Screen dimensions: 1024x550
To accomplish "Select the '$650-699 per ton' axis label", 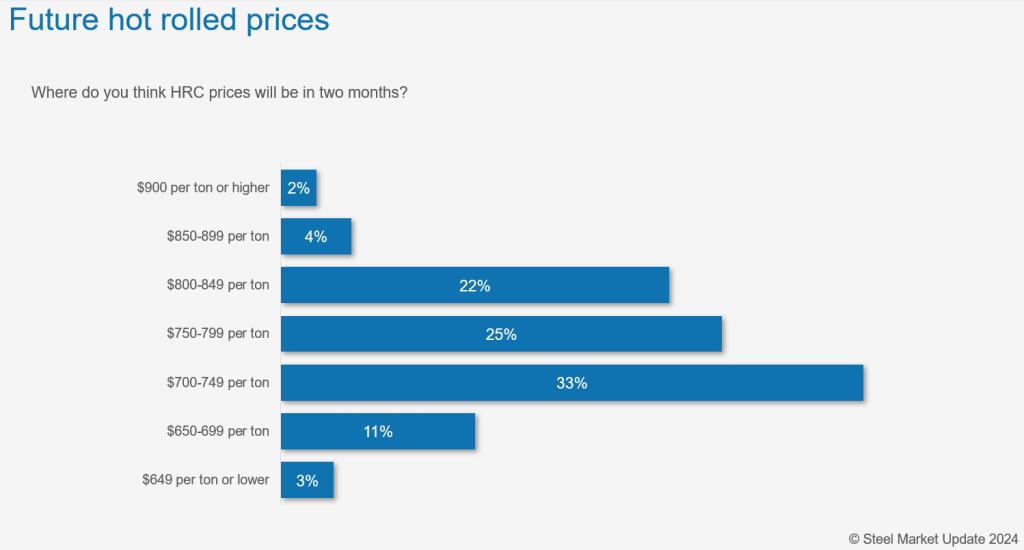I will coord(218,432).
